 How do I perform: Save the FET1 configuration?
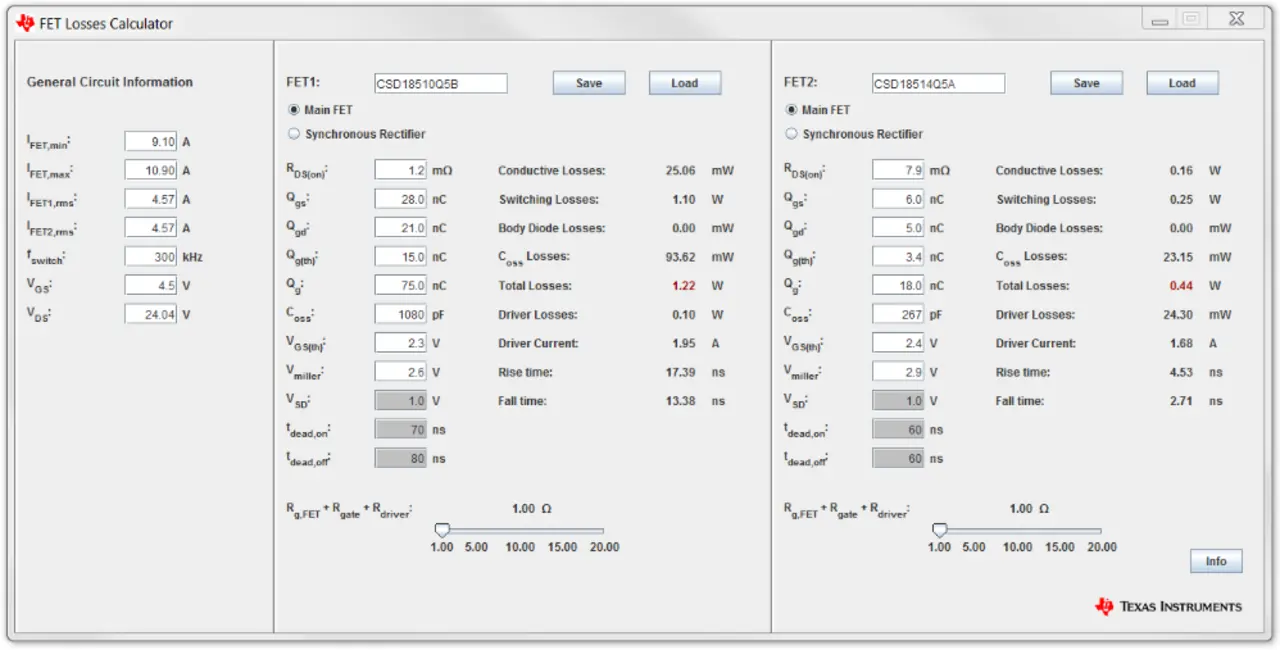click(589, 83)
